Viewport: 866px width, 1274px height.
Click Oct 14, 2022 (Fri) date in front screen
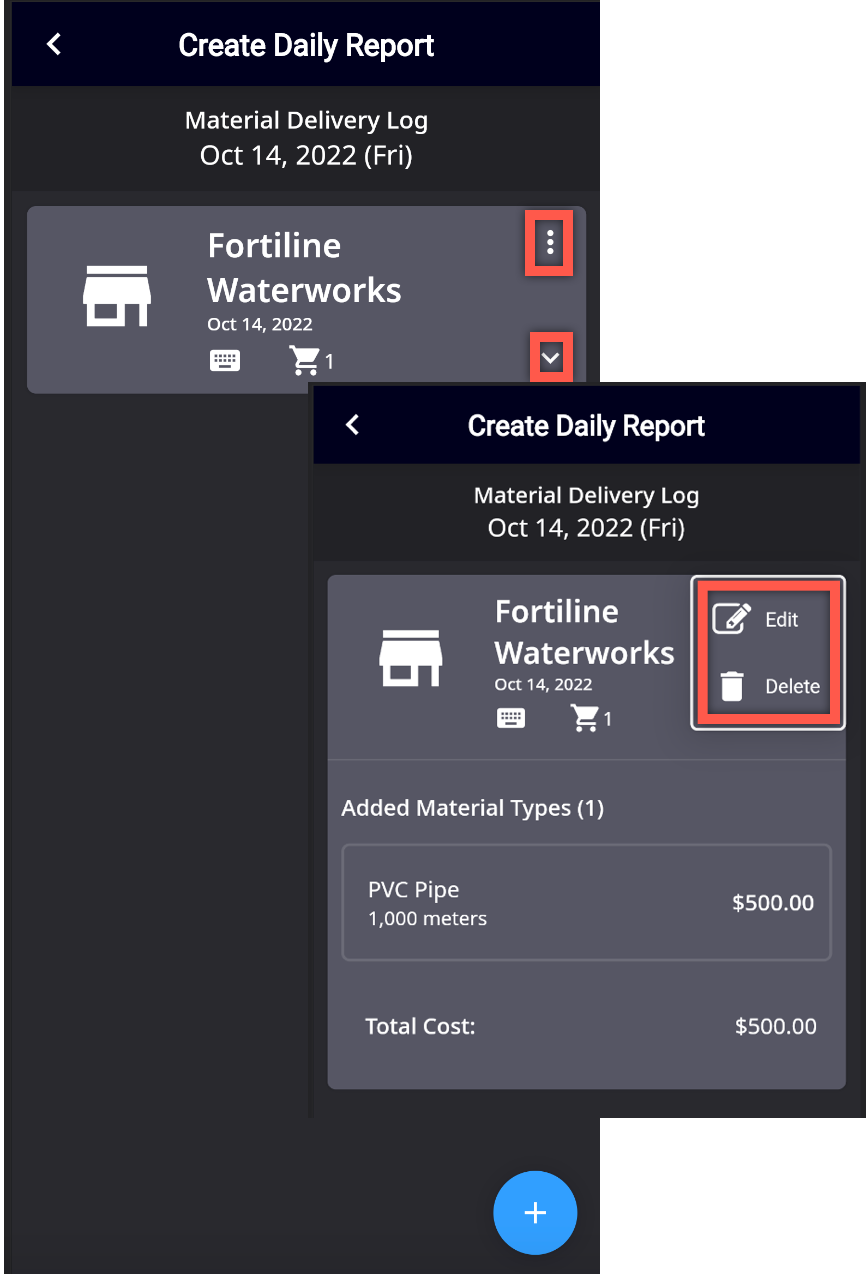[x=586, y=527]
